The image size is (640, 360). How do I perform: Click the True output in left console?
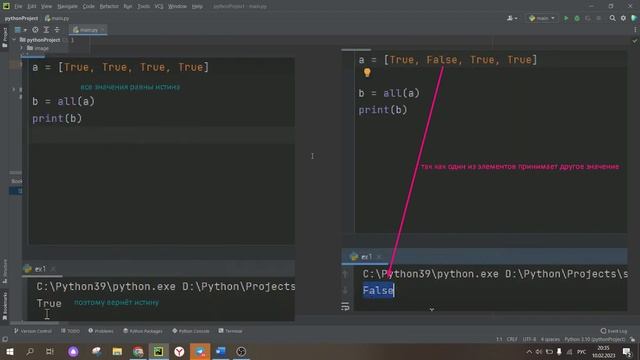(x=49, y=303)
